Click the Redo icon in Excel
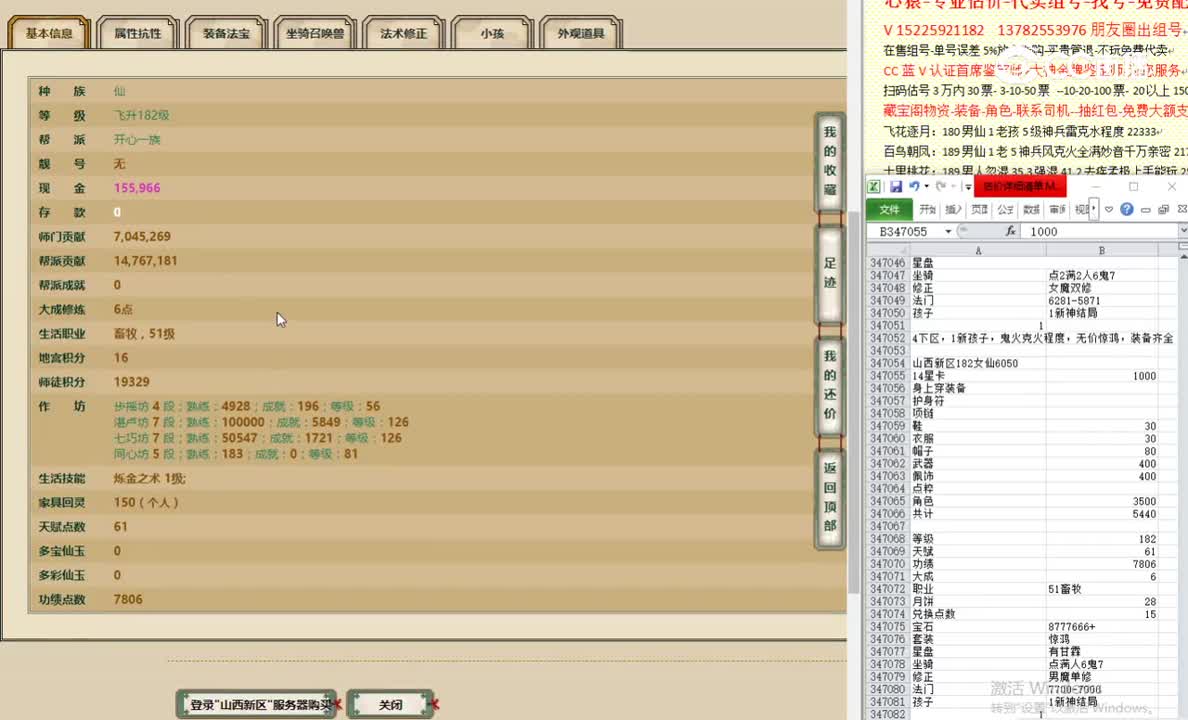 click(x=942, y=186)
